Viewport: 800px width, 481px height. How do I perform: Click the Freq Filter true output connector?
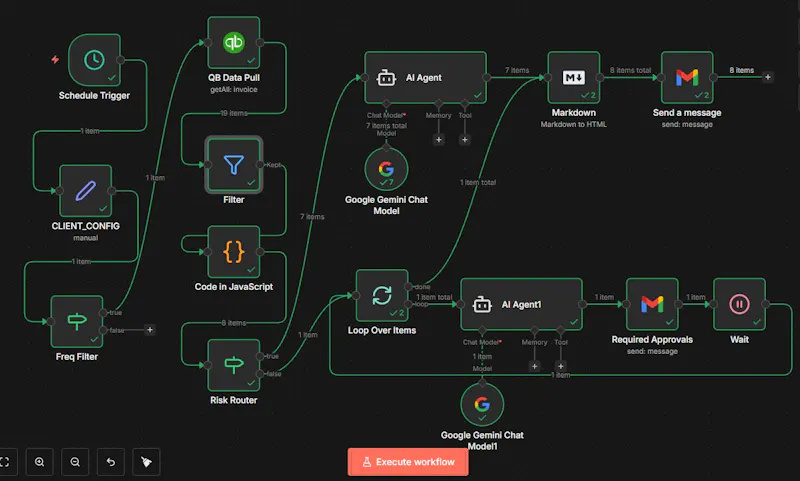(x=103, y=313)
